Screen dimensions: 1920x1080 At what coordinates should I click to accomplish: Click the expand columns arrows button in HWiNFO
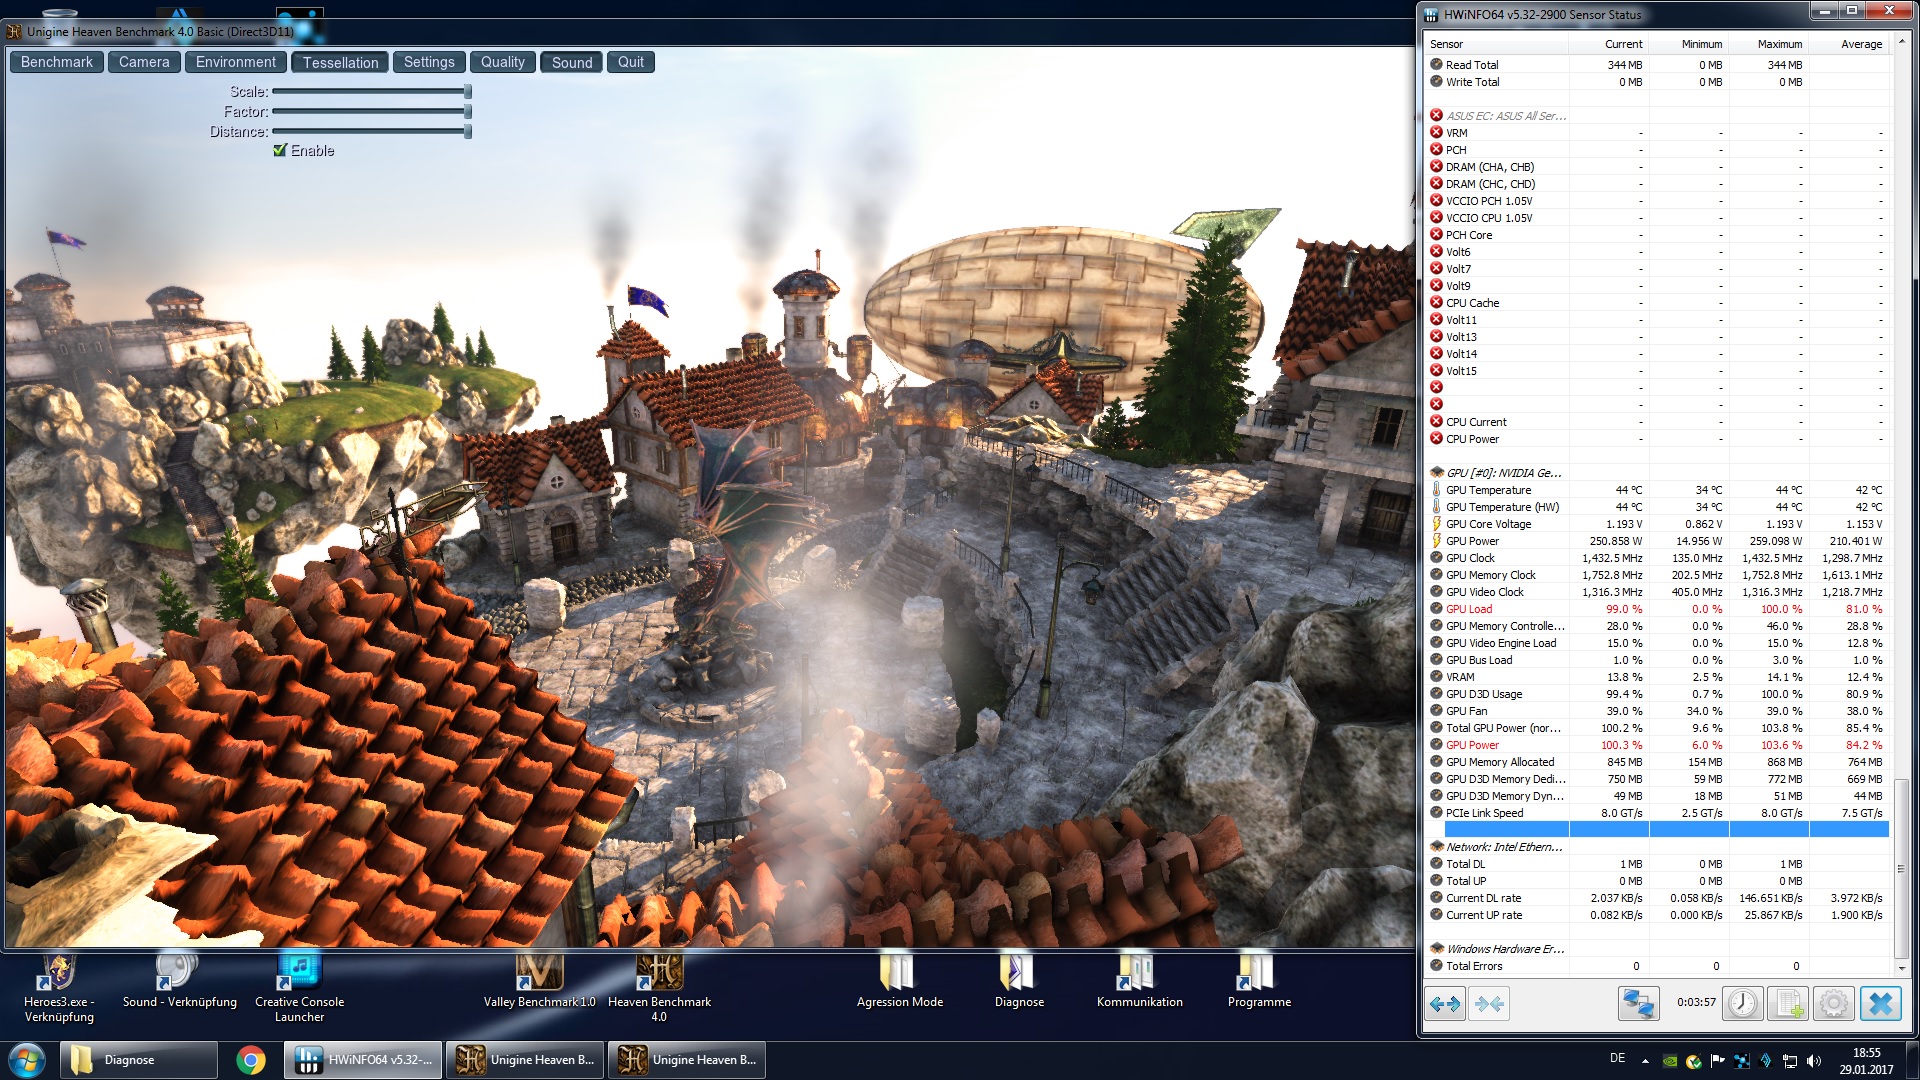coord(1445,1003)
